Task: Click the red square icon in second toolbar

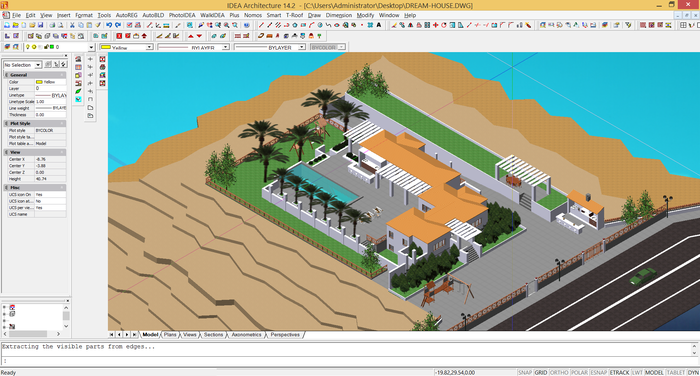Action: pyautogui.click(x=119, y=36)
